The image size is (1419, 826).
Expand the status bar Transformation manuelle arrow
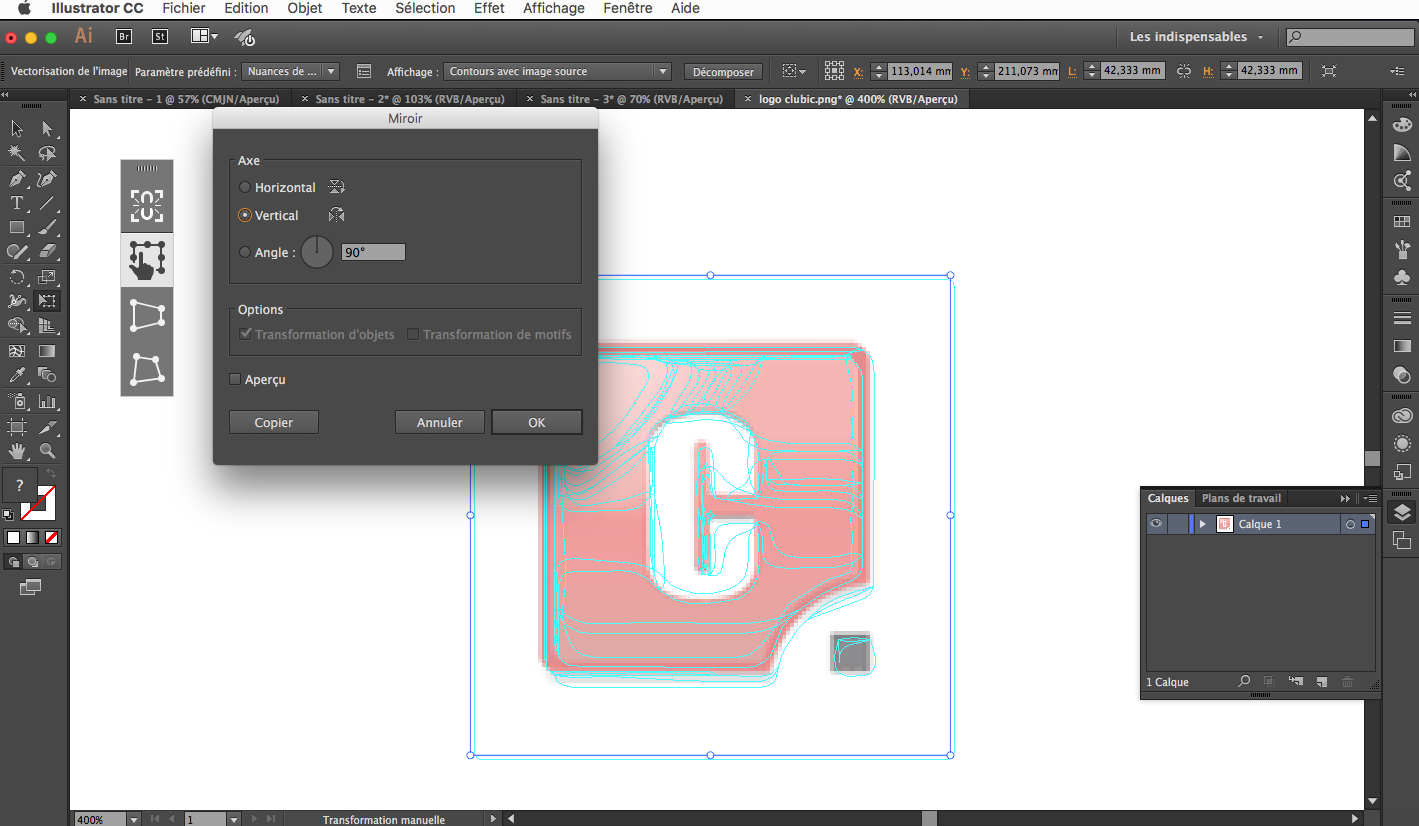tap(492, 819)
